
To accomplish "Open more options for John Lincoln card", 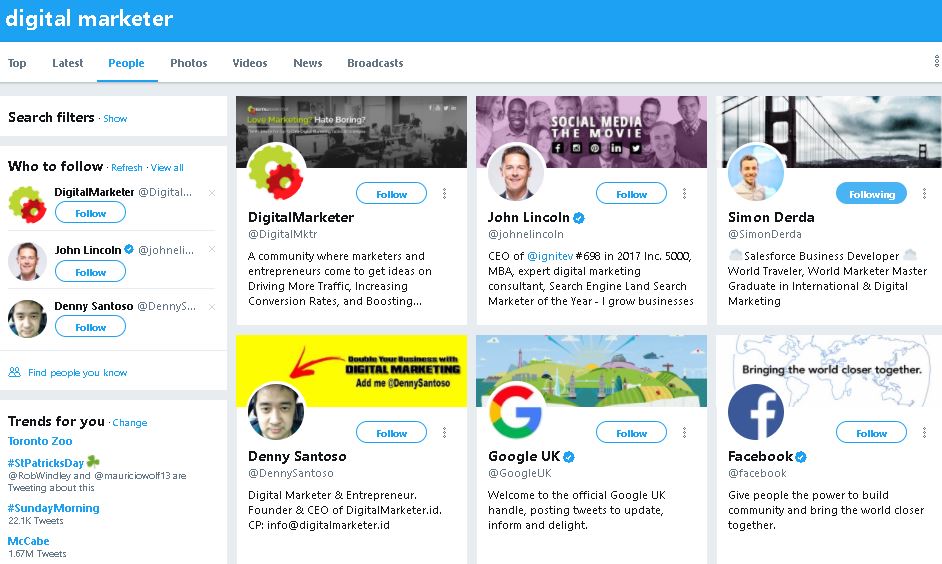I will click(684, 193).
